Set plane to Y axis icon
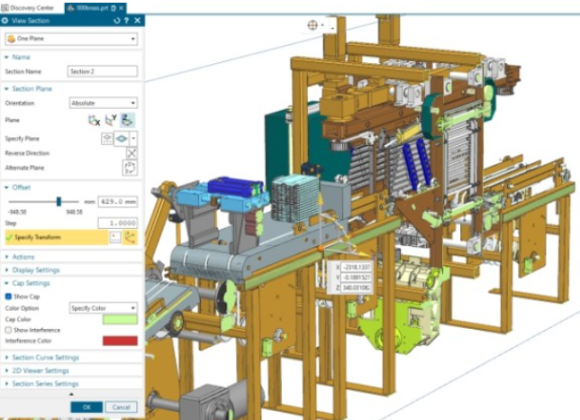The image size is (580, 420). [111, 120]
